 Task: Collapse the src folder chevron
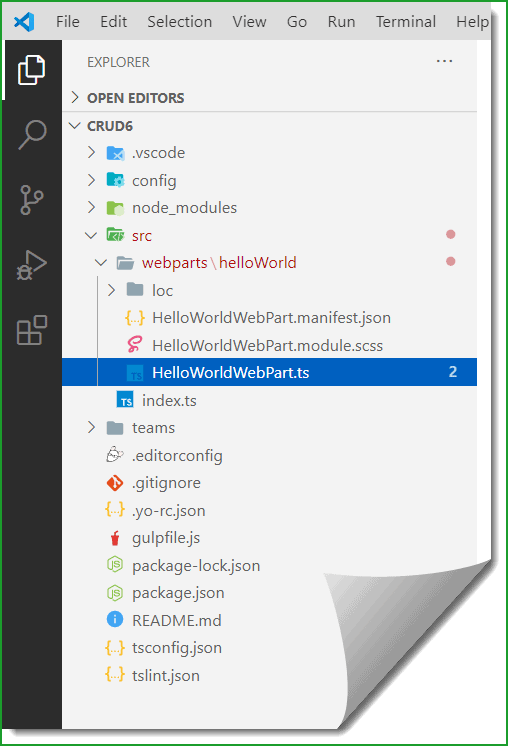click(91, 235)
